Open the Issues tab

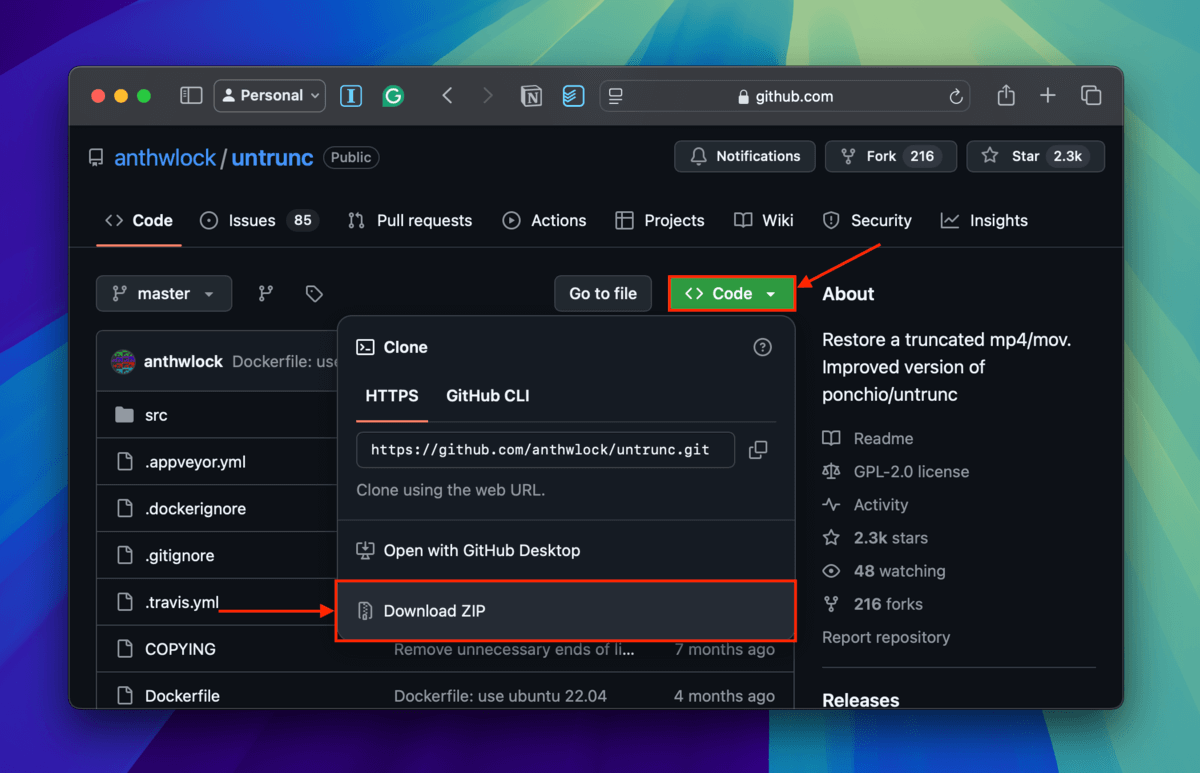259,220
